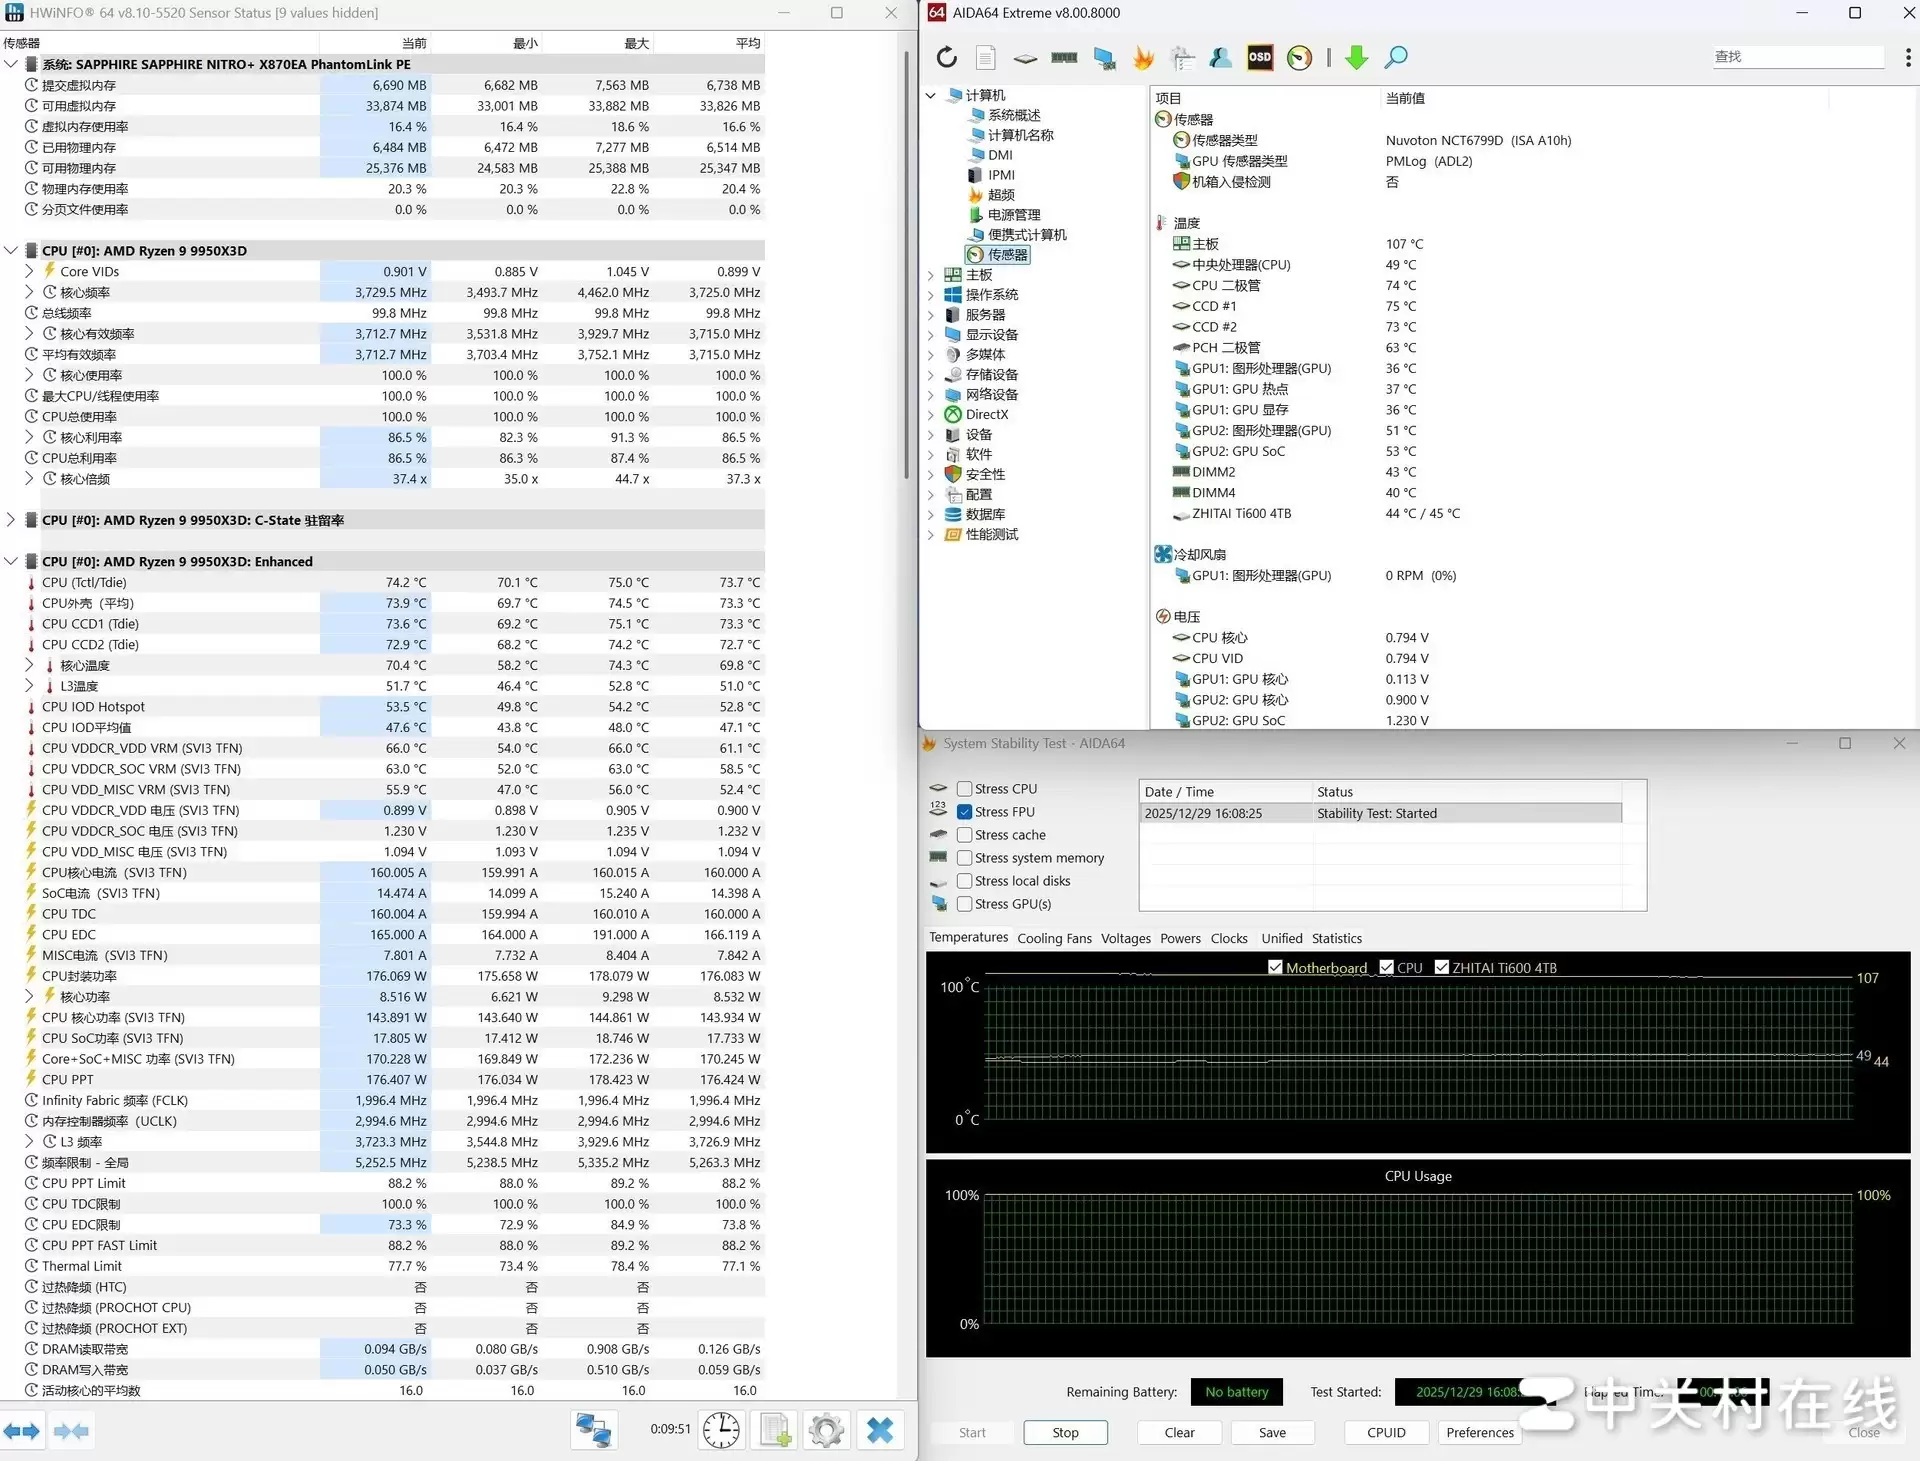Viewport: 1920px width, 1461px height.
Task: Expand the 操作系统 tree node in AIDA64
Action: (x=931, y=294)
